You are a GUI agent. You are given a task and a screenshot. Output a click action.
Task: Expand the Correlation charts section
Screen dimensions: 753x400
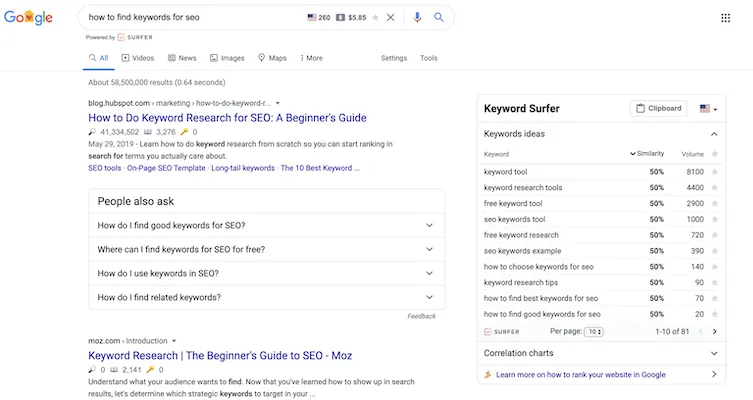pyautogui.click(x=601, y=353)
